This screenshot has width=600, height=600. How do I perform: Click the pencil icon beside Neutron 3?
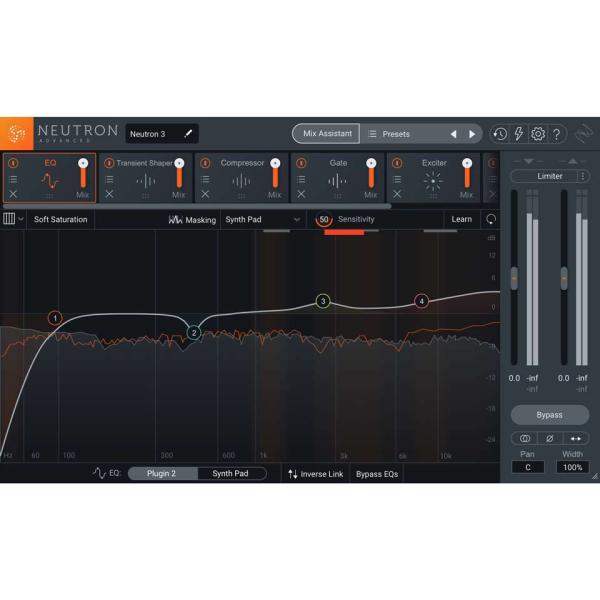[187, 134]
